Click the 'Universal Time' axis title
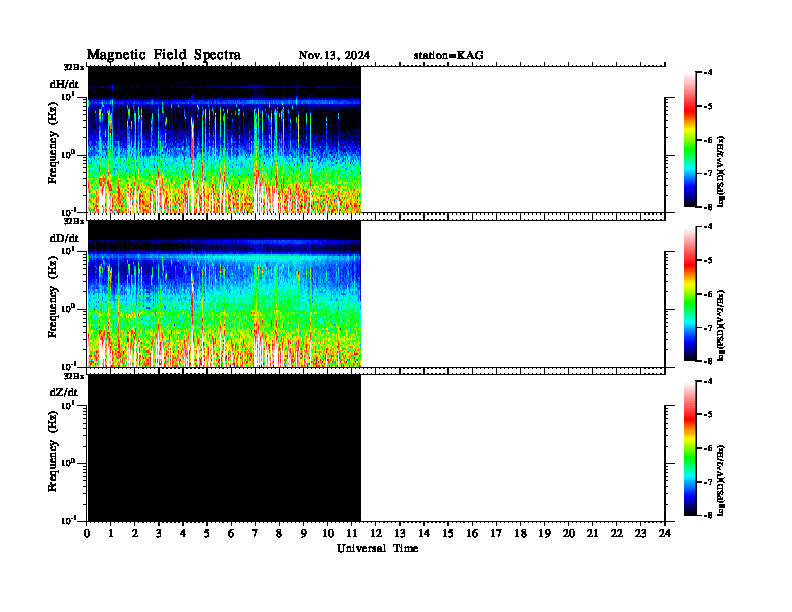 click(x=377, y=548)
